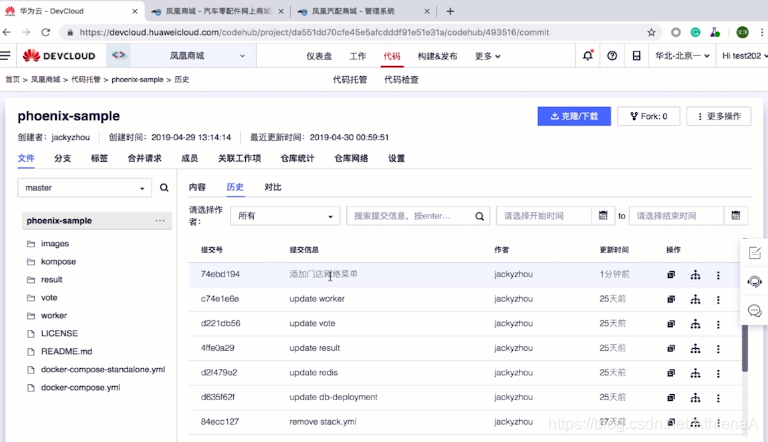Image resolution: width=768 pixels, height=442 pixels.
Task: Switch to the 仪表盘 top menu
Action: pyautogui.click(x=319, y=56)
